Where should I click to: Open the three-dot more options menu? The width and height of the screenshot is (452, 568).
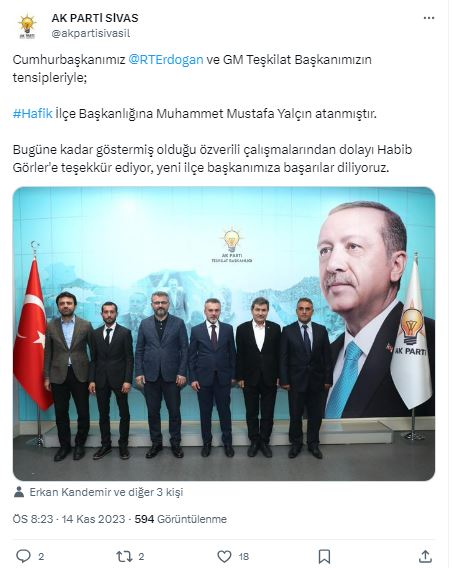click(429, 18)
